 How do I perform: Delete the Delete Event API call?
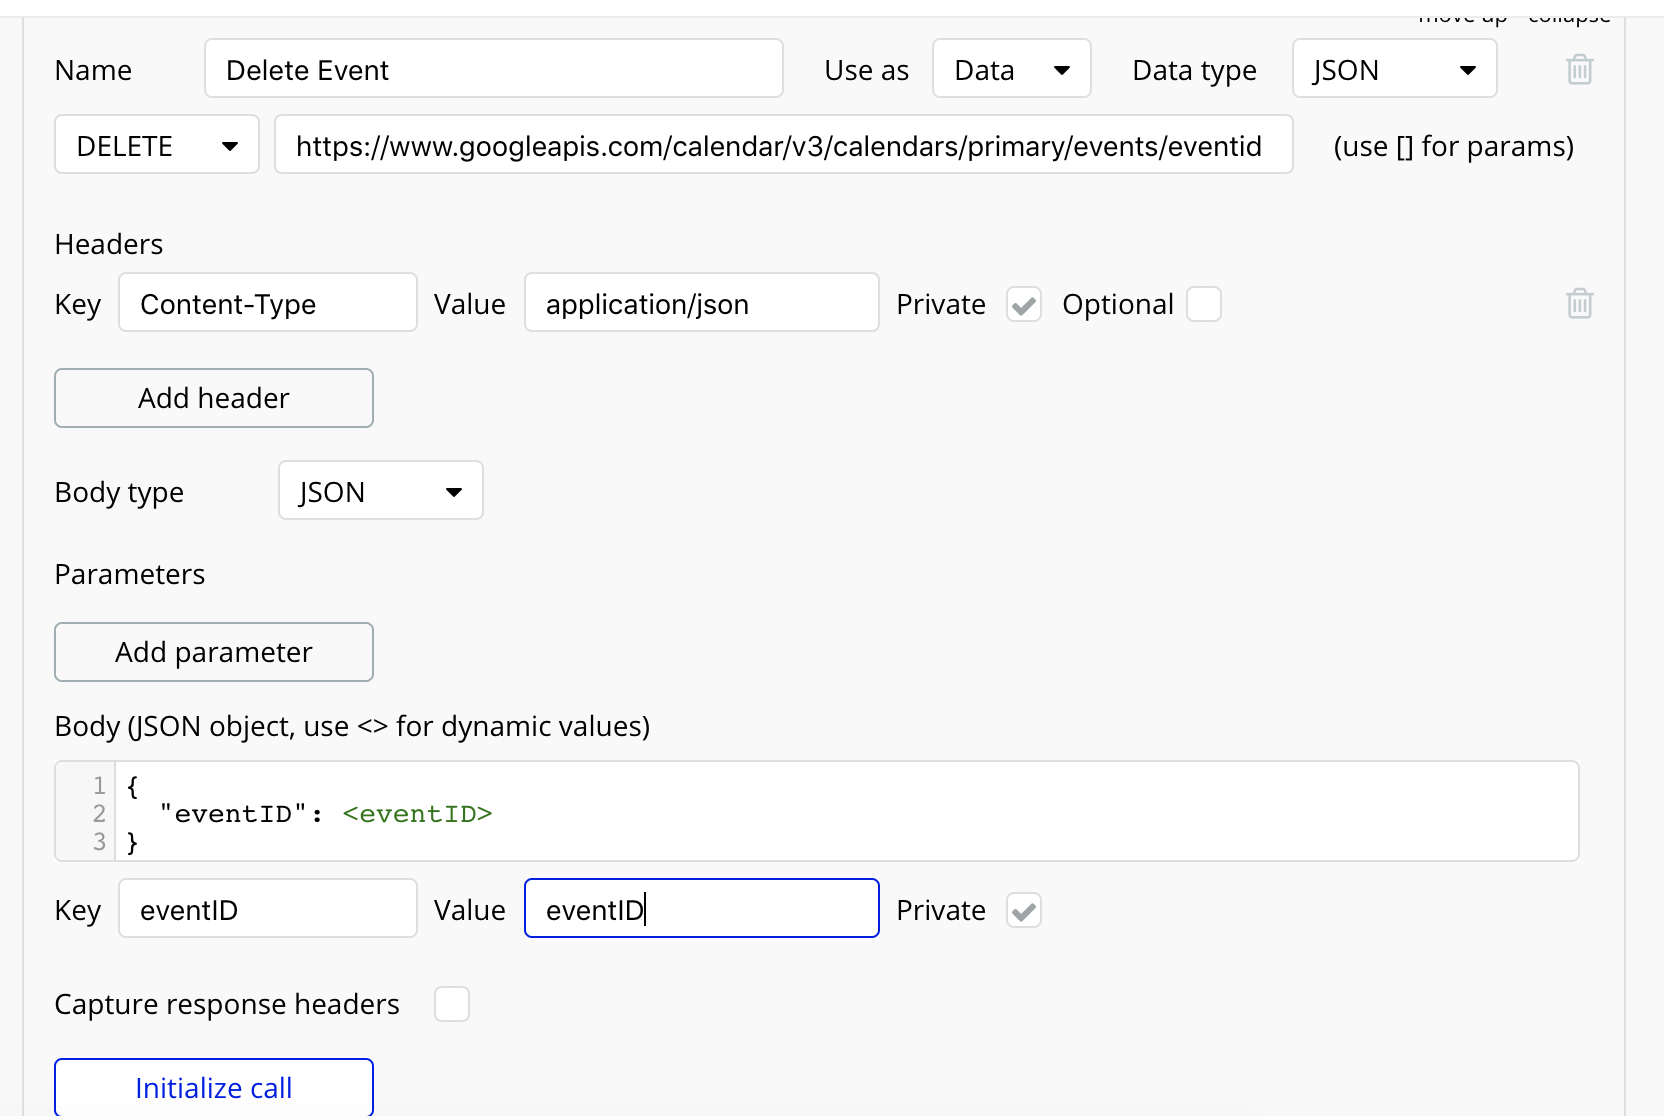[1579, 70]
